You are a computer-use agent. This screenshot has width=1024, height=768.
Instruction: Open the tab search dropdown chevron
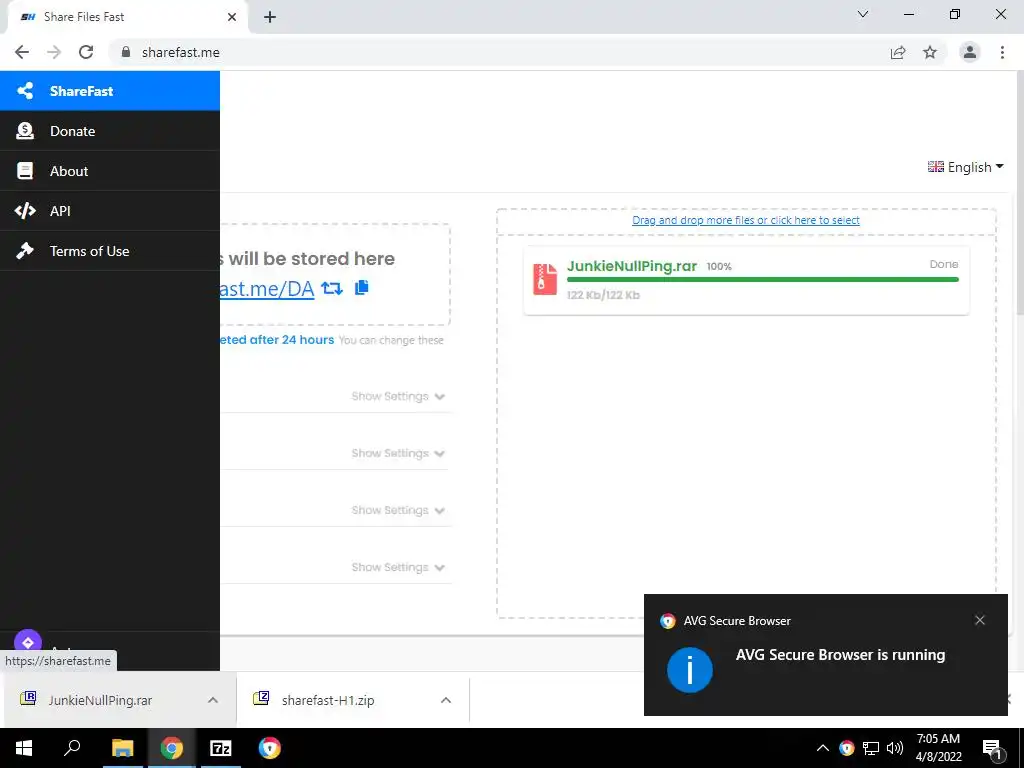click(863, 14)
